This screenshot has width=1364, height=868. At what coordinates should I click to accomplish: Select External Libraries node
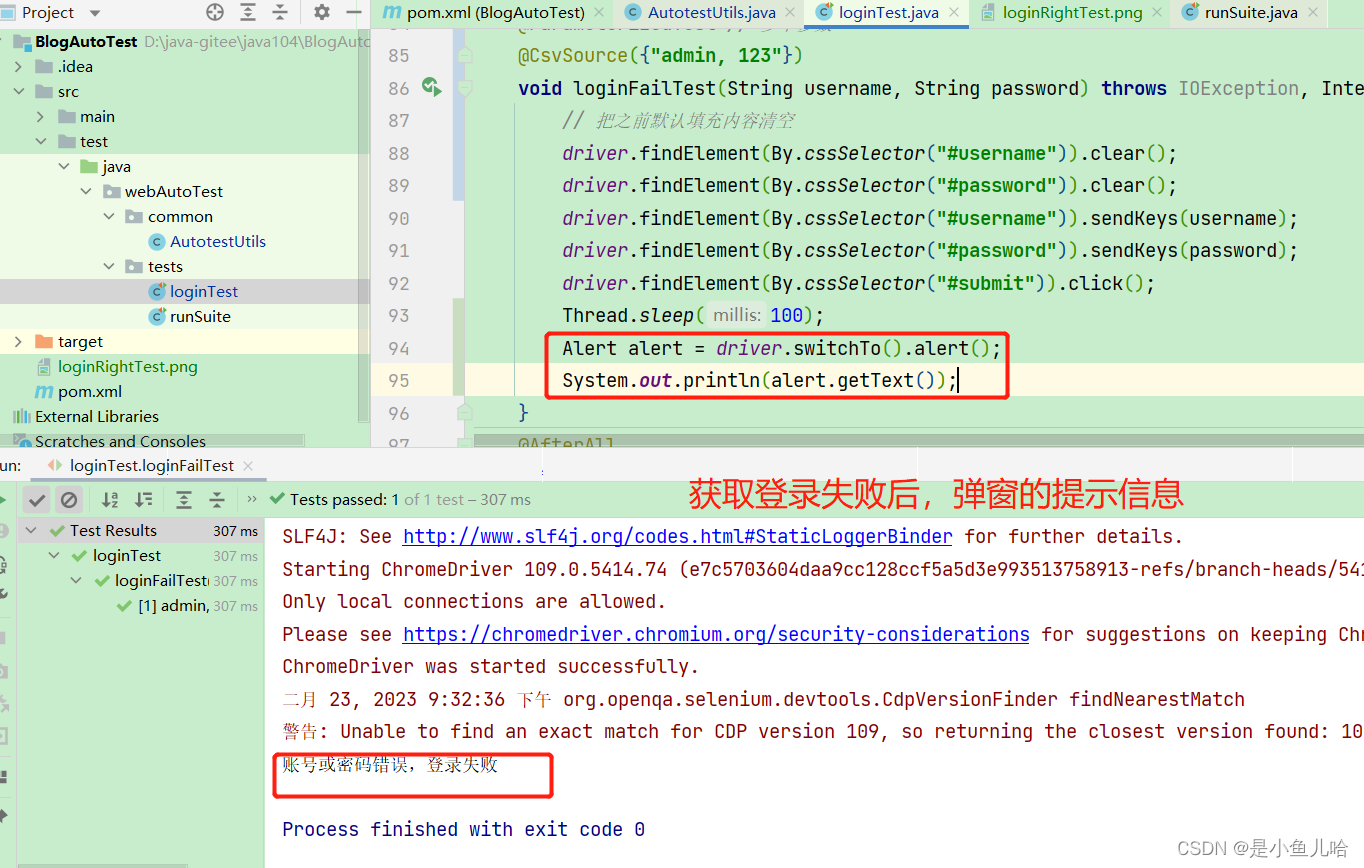[x=96, y=417]
